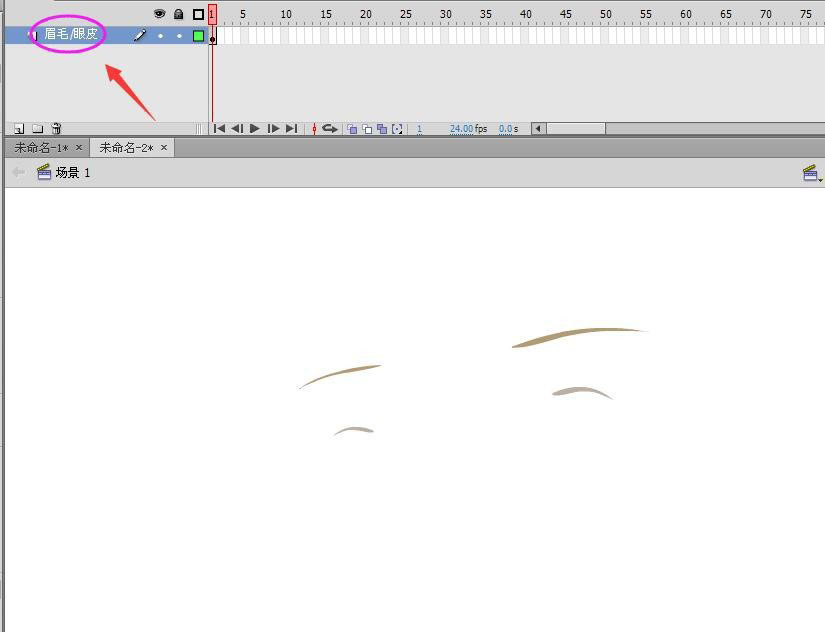Click the Delete layer trash icon
The height and width of the screenshot is (632, 825).
[56, 129]
